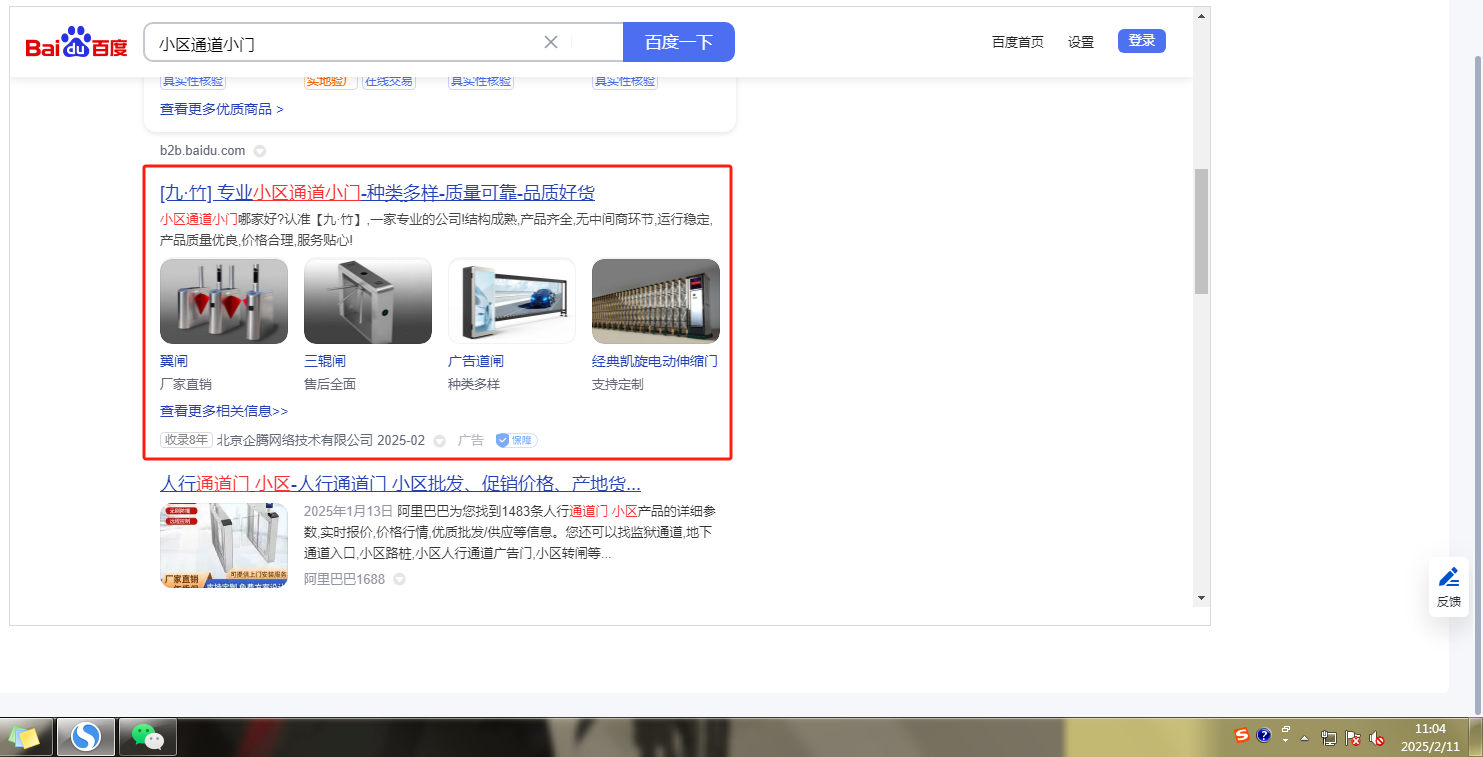
Task: Open the 查看更多优质商品 link
Action: pos(221,109)
